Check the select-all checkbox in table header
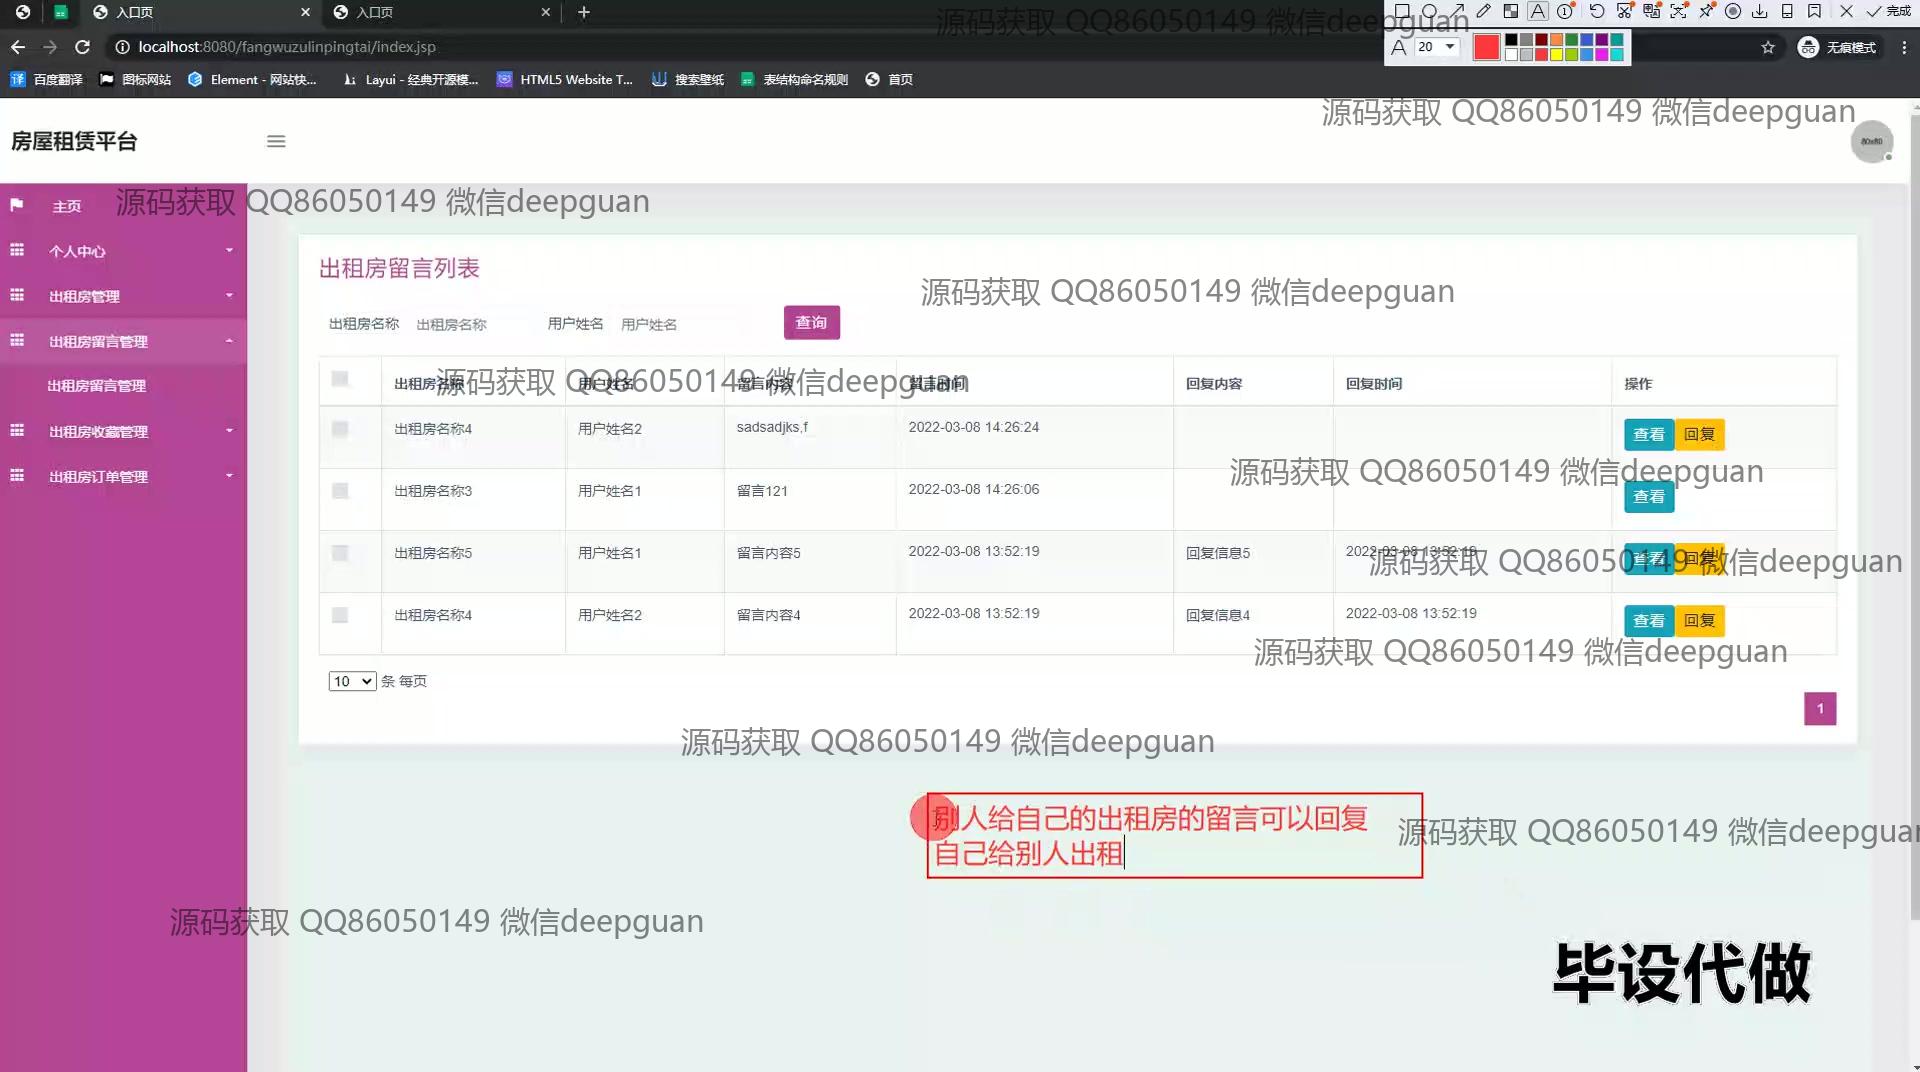The image size is (1920, 1072). point(340,379)
